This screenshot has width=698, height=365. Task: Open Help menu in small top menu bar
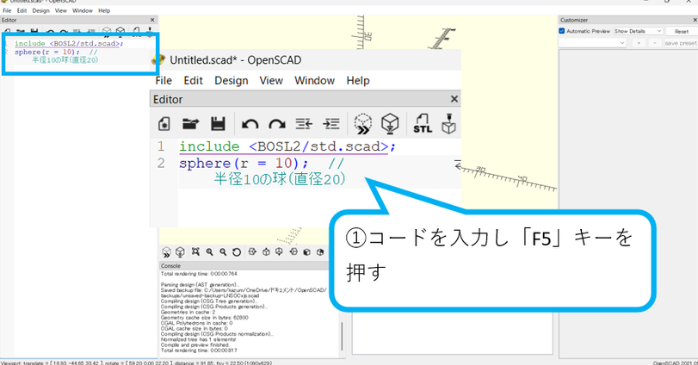point(104,11)
